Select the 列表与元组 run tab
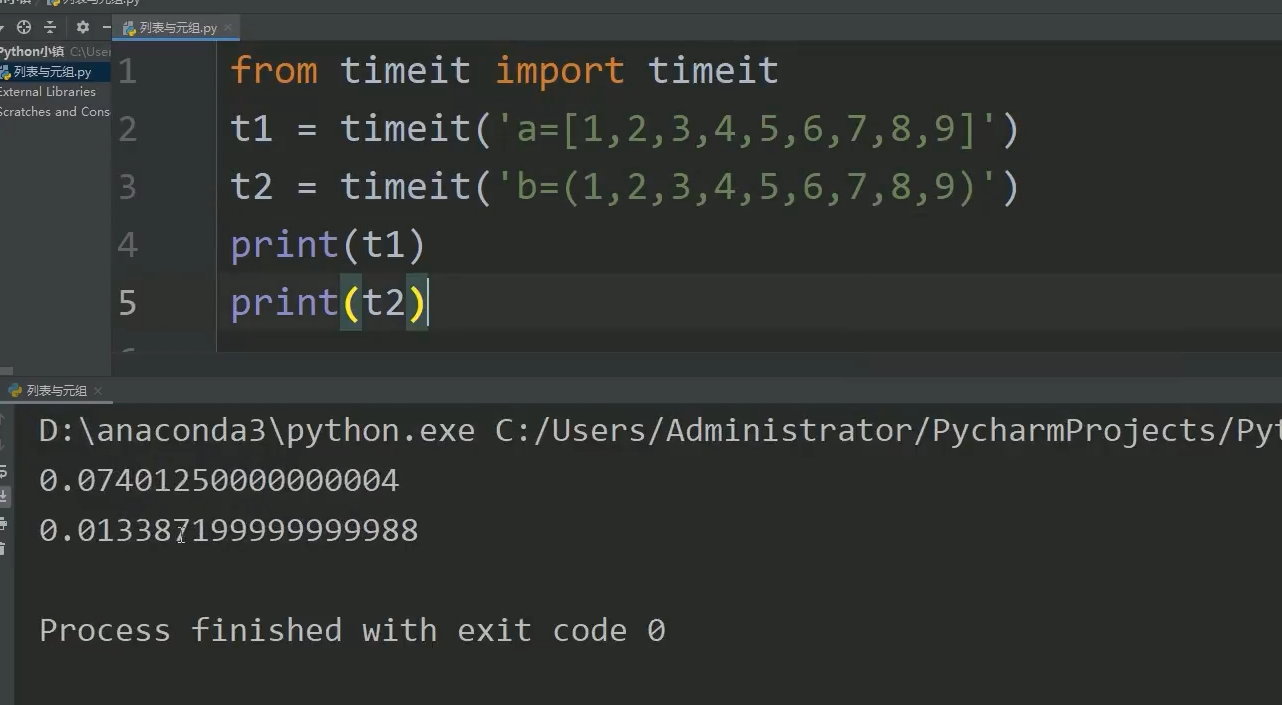1282x705 pixels. click(x=55, y=390)
